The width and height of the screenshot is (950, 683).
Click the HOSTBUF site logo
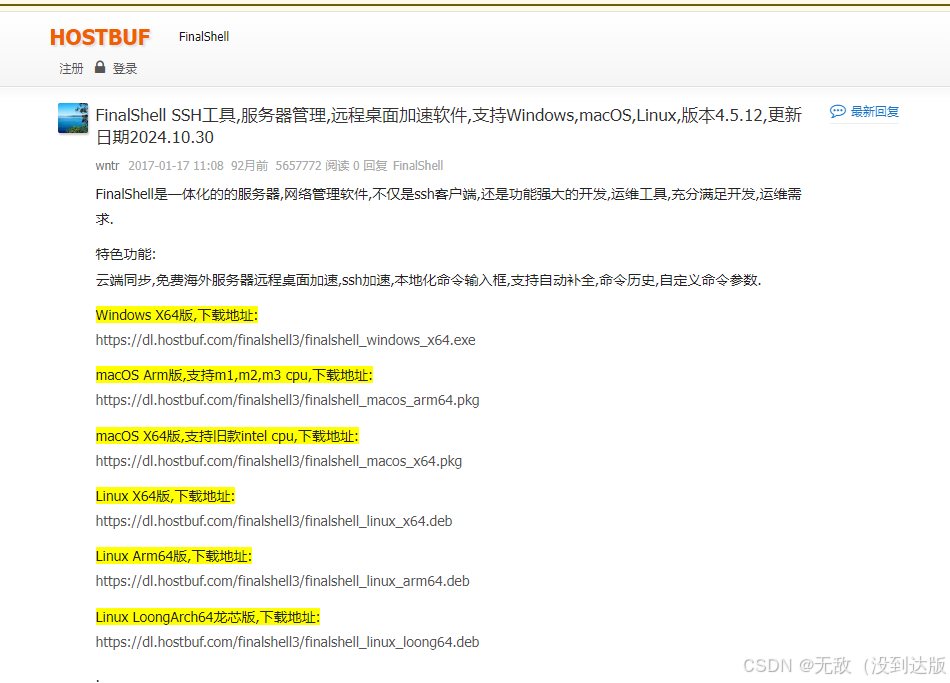(x=100, y=37)
